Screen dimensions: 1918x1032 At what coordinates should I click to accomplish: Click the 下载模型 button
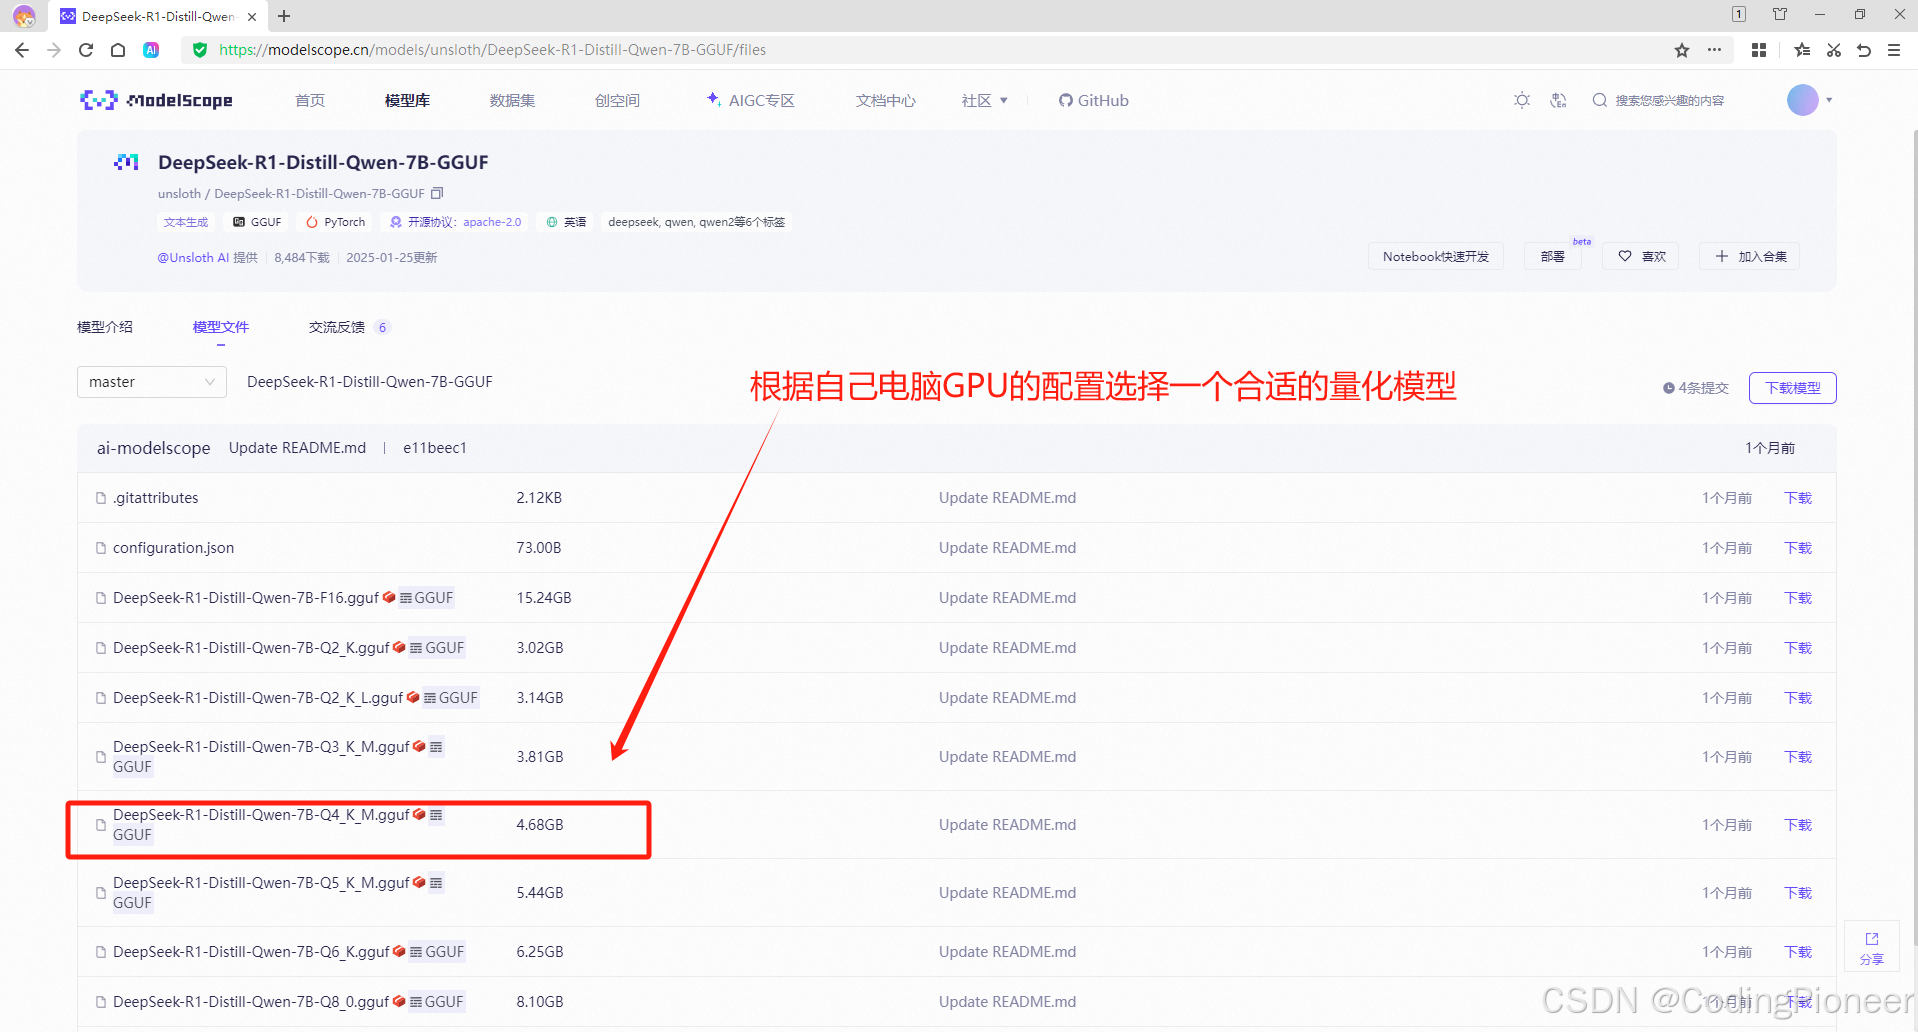pyautogui.click(x=1792, y=388)
